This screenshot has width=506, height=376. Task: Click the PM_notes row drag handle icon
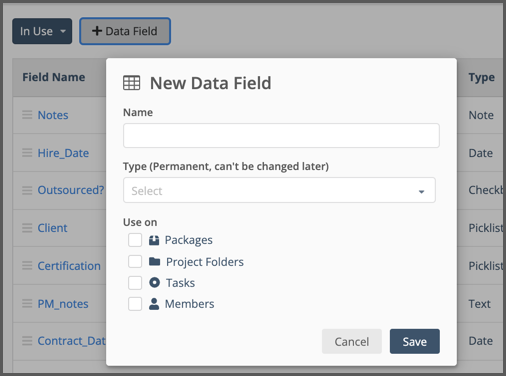pyautogui.click(x=27, y=303)
